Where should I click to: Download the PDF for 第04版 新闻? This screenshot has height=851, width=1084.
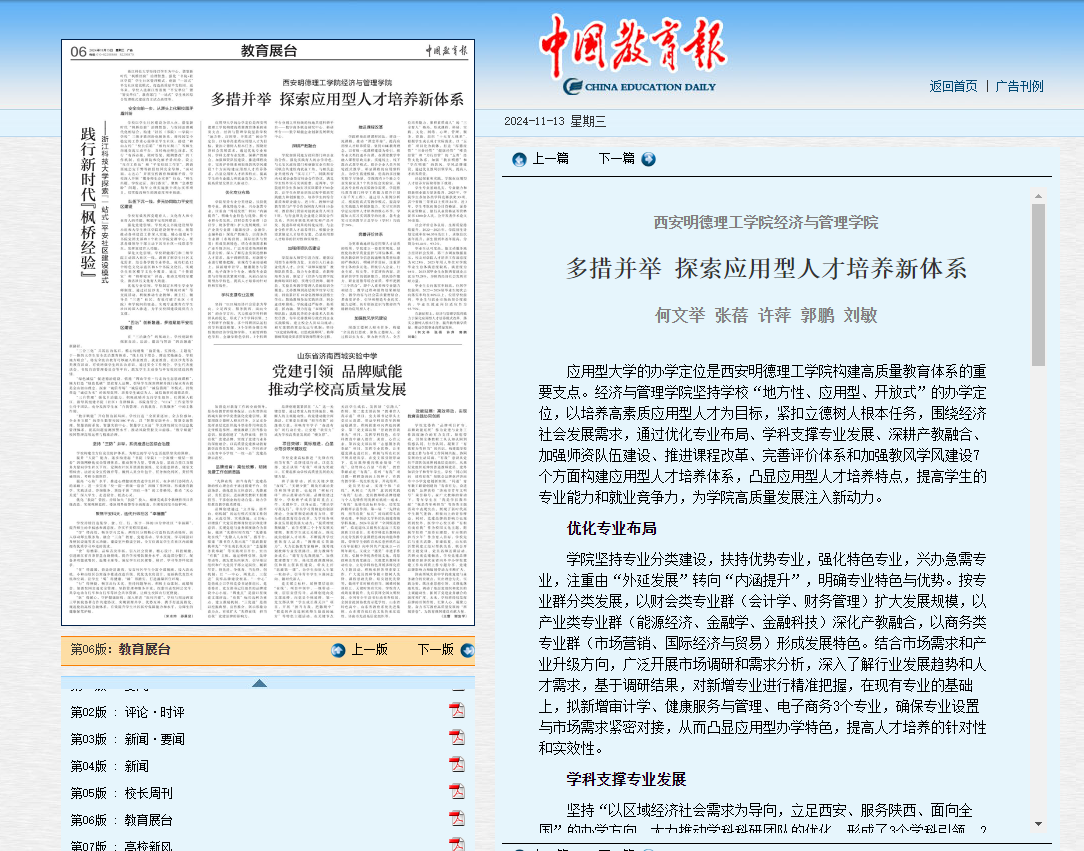pos(457,765)
